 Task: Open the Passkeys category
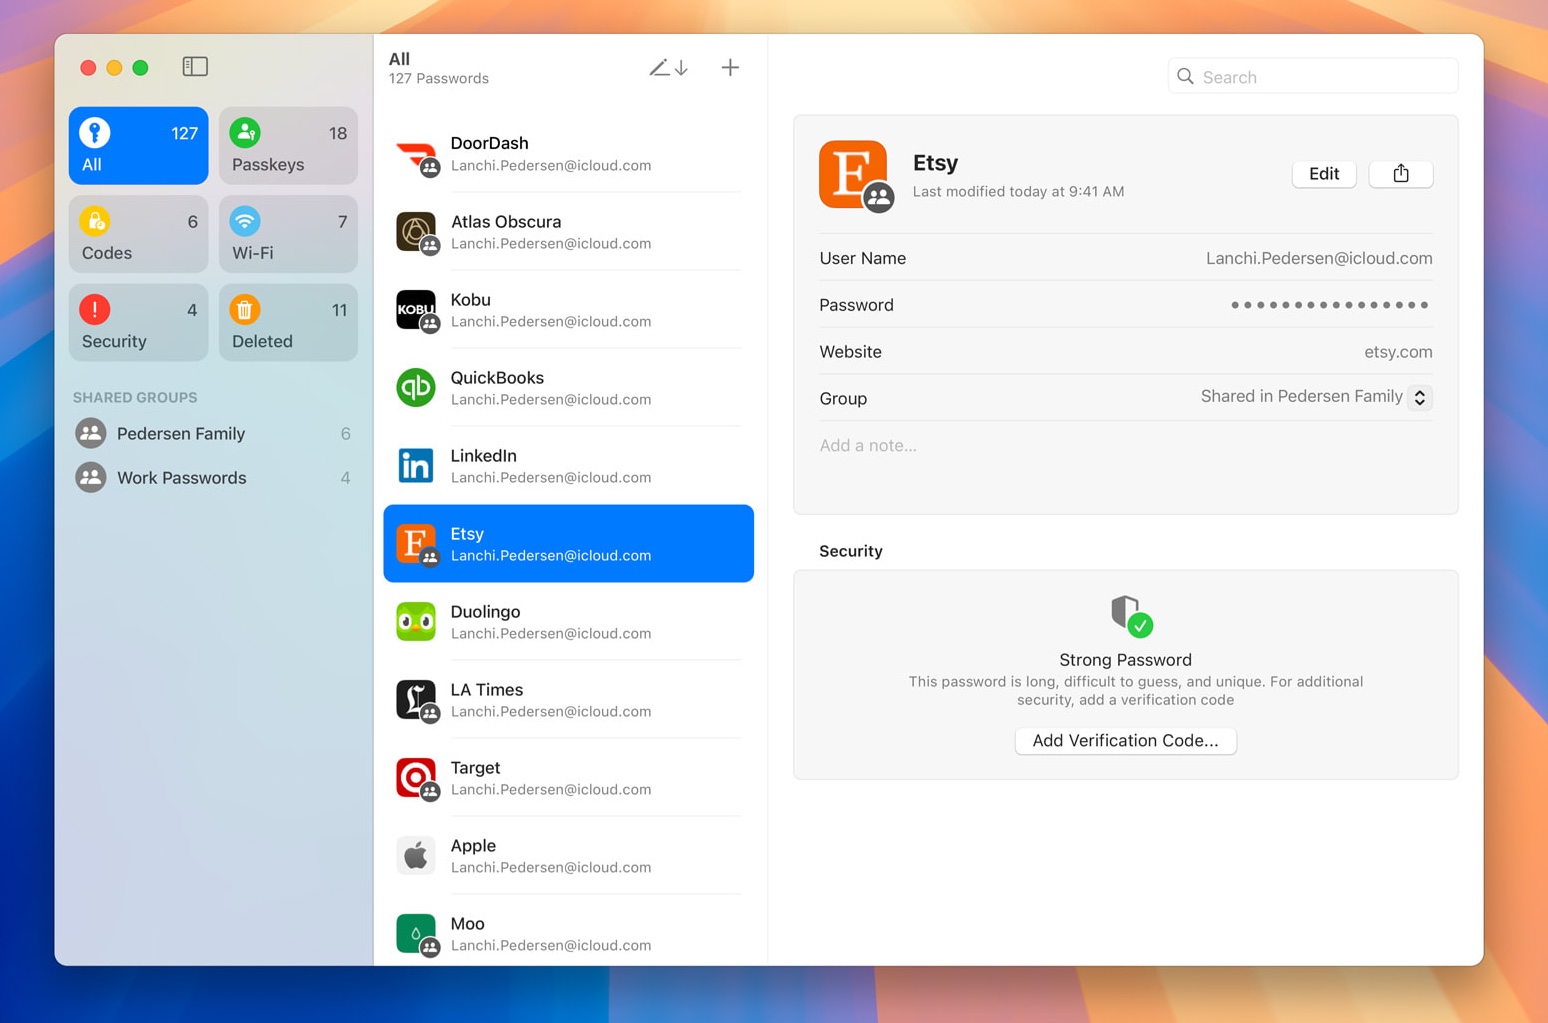pos(288,146)
